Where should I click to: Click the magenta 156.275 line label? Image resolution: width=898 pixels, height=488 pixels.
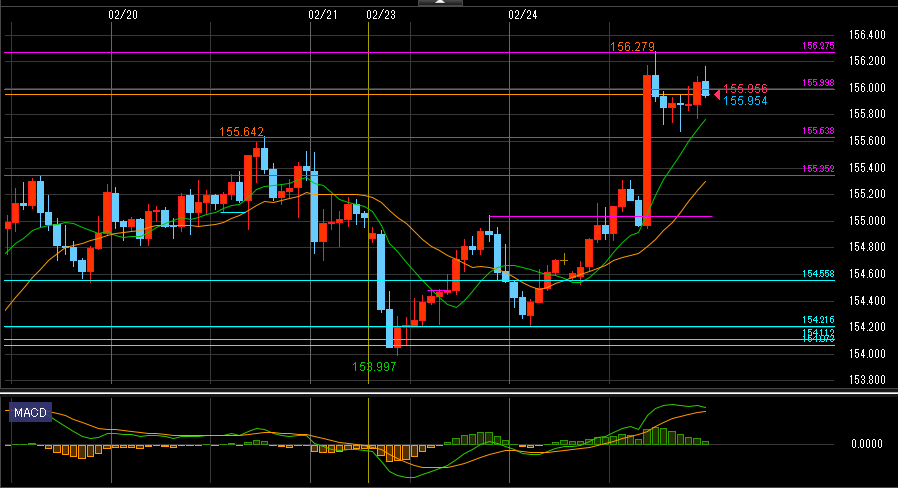pyautogui.click(x=818, y=46)
